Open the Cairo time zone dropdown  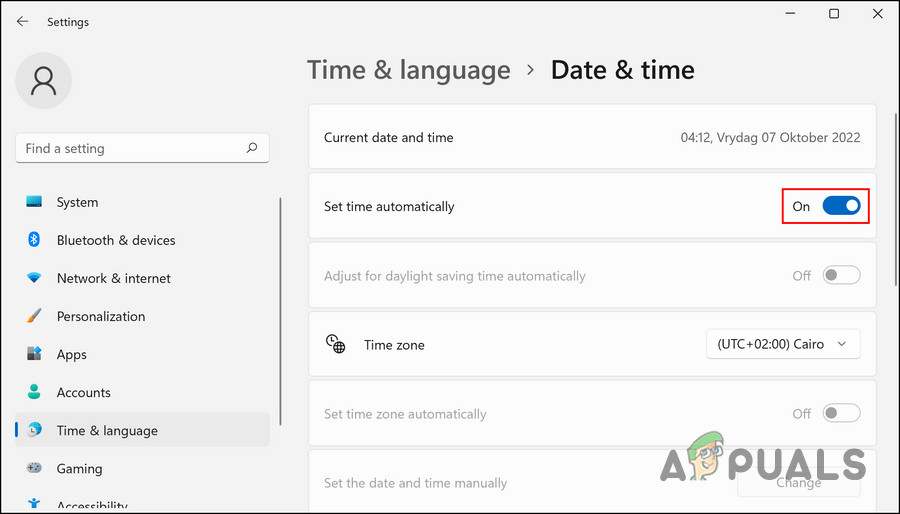coord(782,344)
